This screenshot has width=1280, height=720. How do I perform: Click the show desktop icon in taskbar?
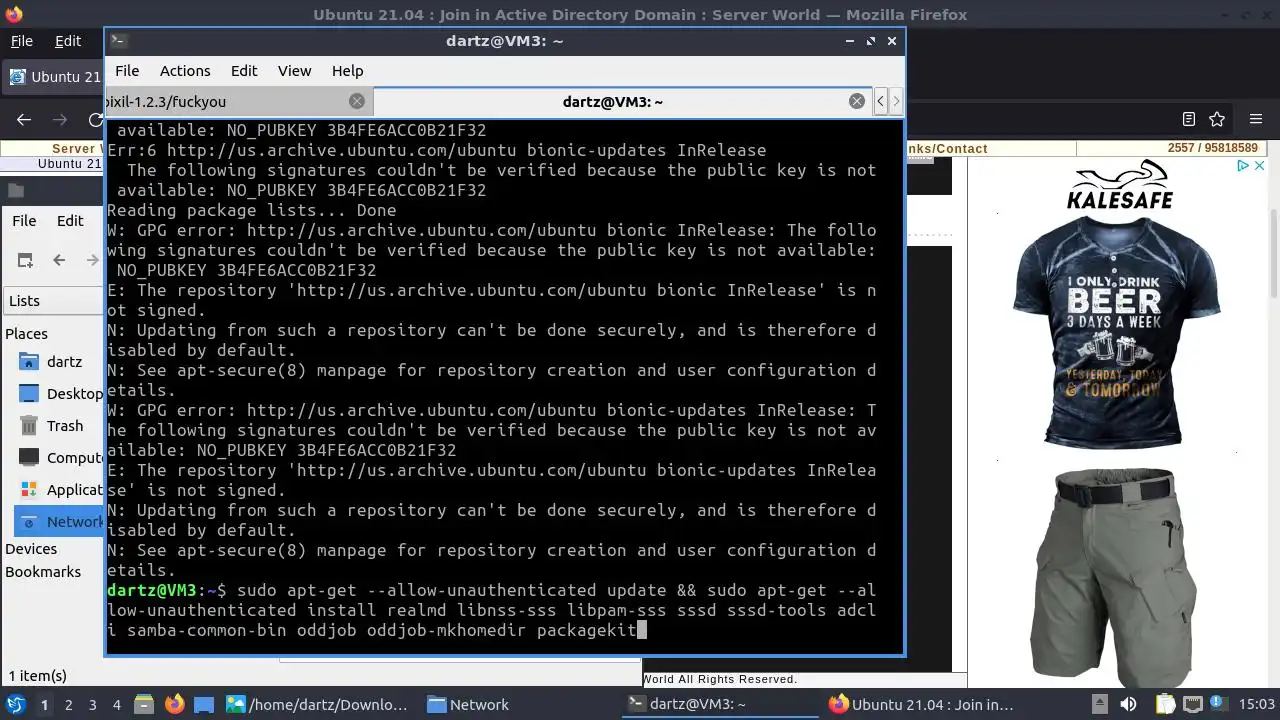coord(204,704)
